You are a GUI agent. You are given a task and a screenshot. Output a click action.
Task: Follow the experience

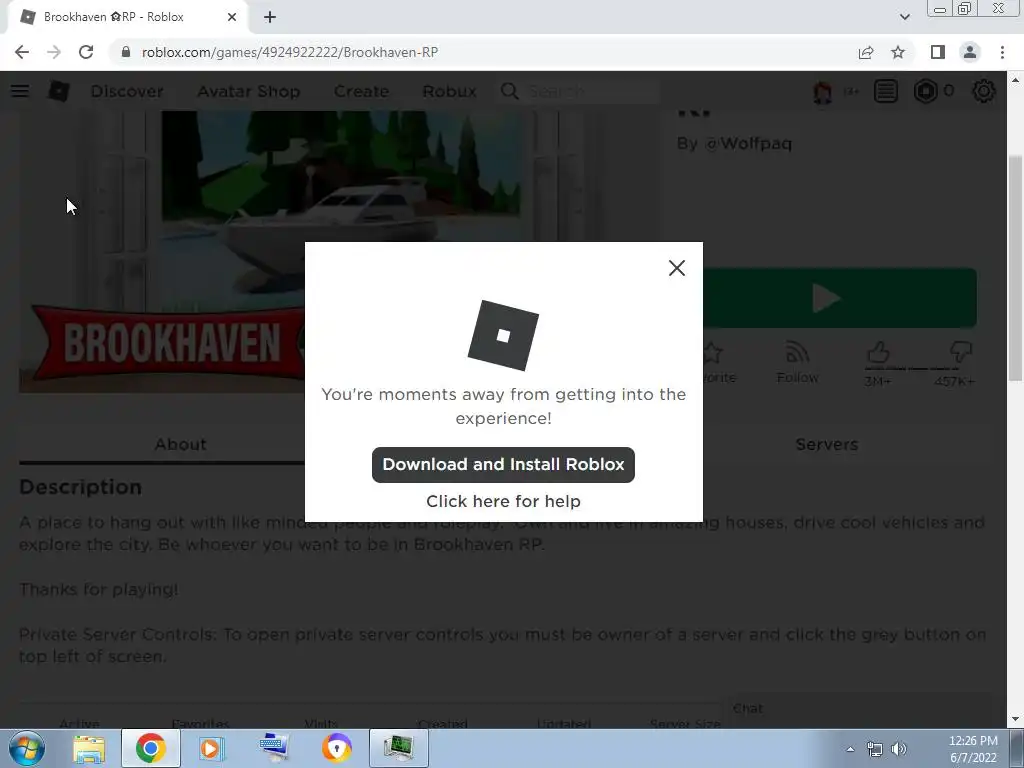click(x=797, y=362)
